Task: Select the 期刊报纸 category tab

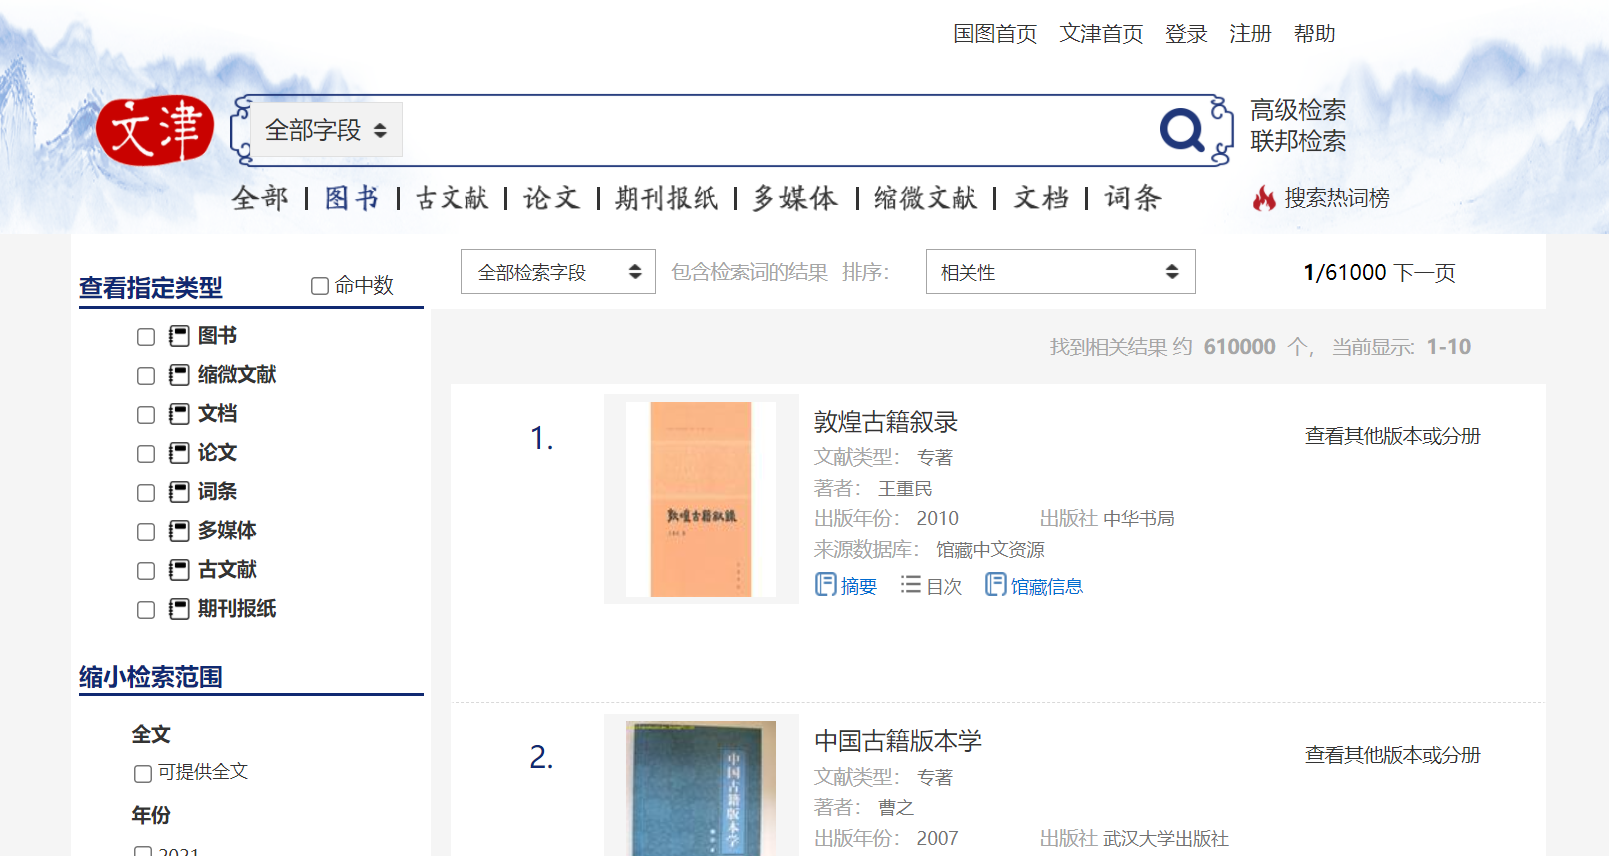Action: [667, 198]
